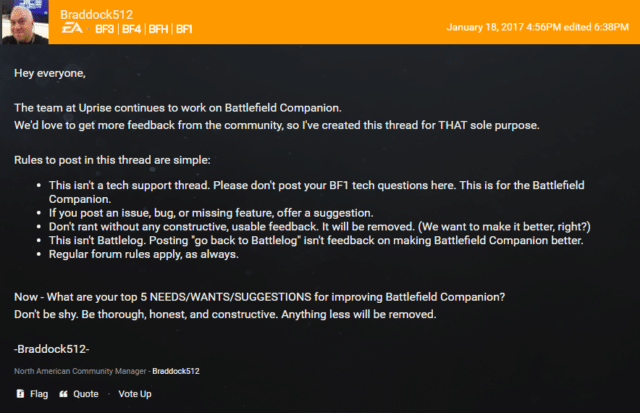The image size is (640, 413).
Task: Click the BFH badge
Action: point(159,29)
